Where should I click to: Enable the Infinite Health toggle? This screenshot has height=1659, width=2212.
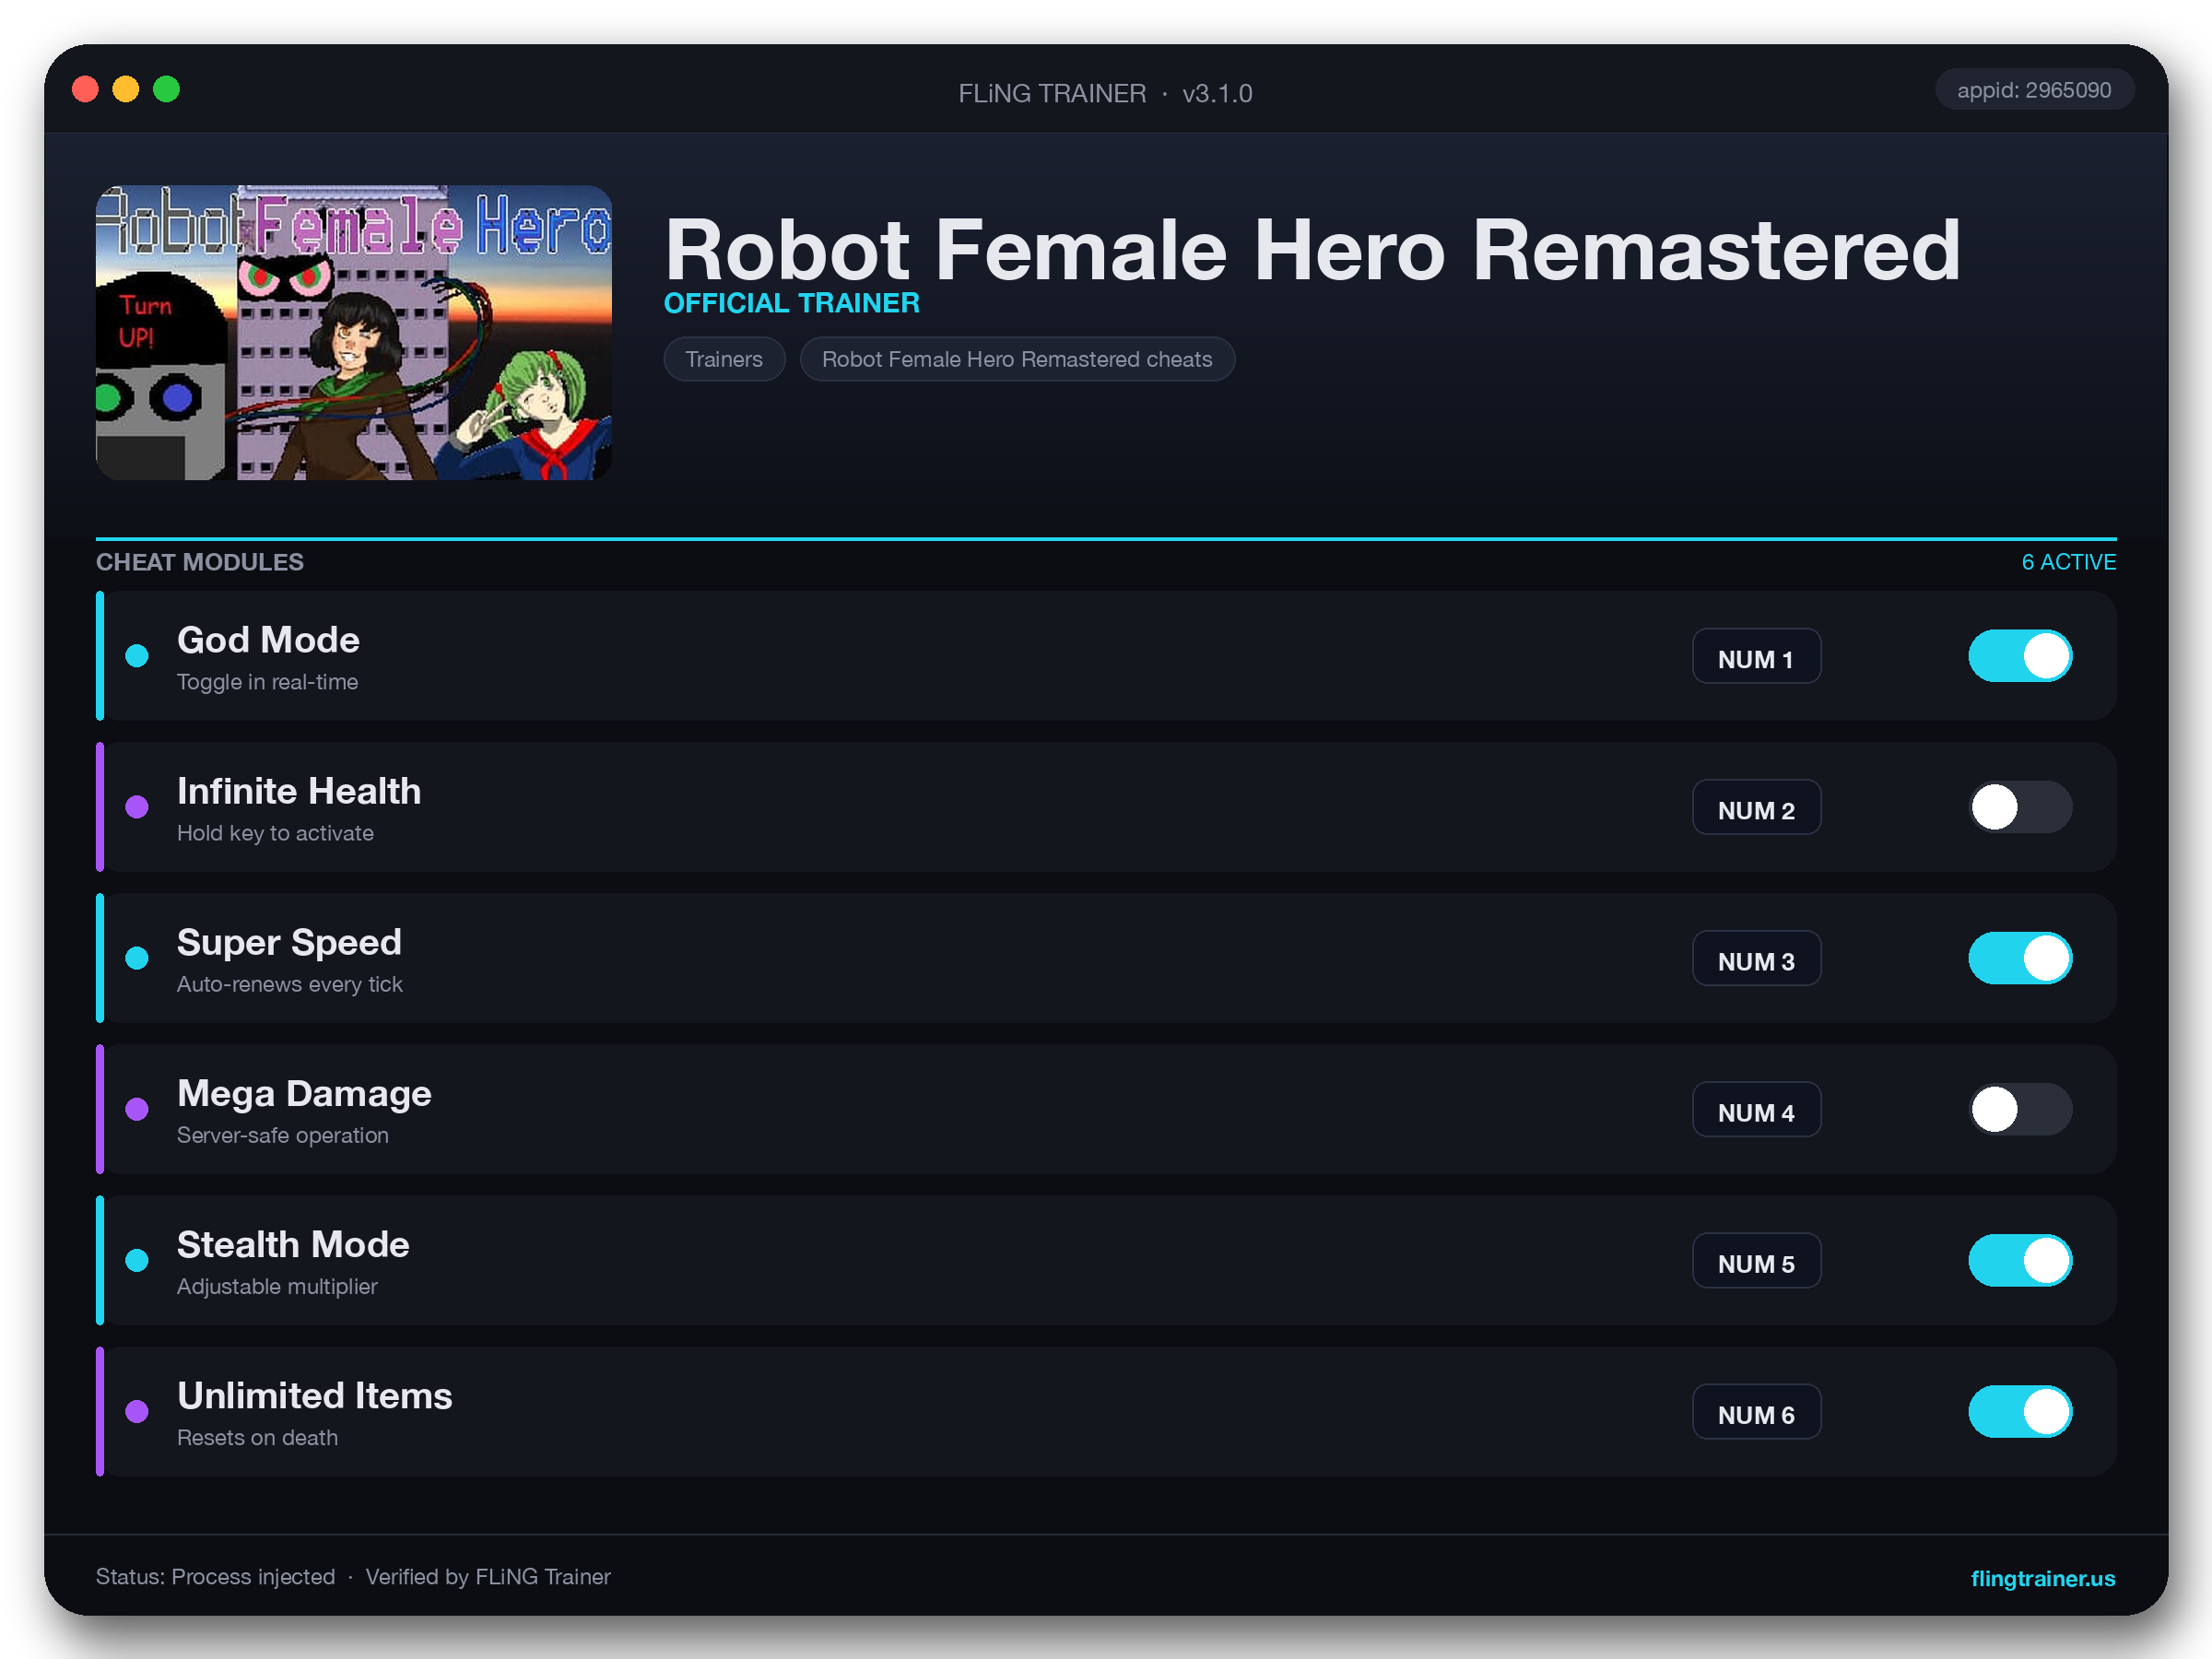click(x=2020, y=807)
